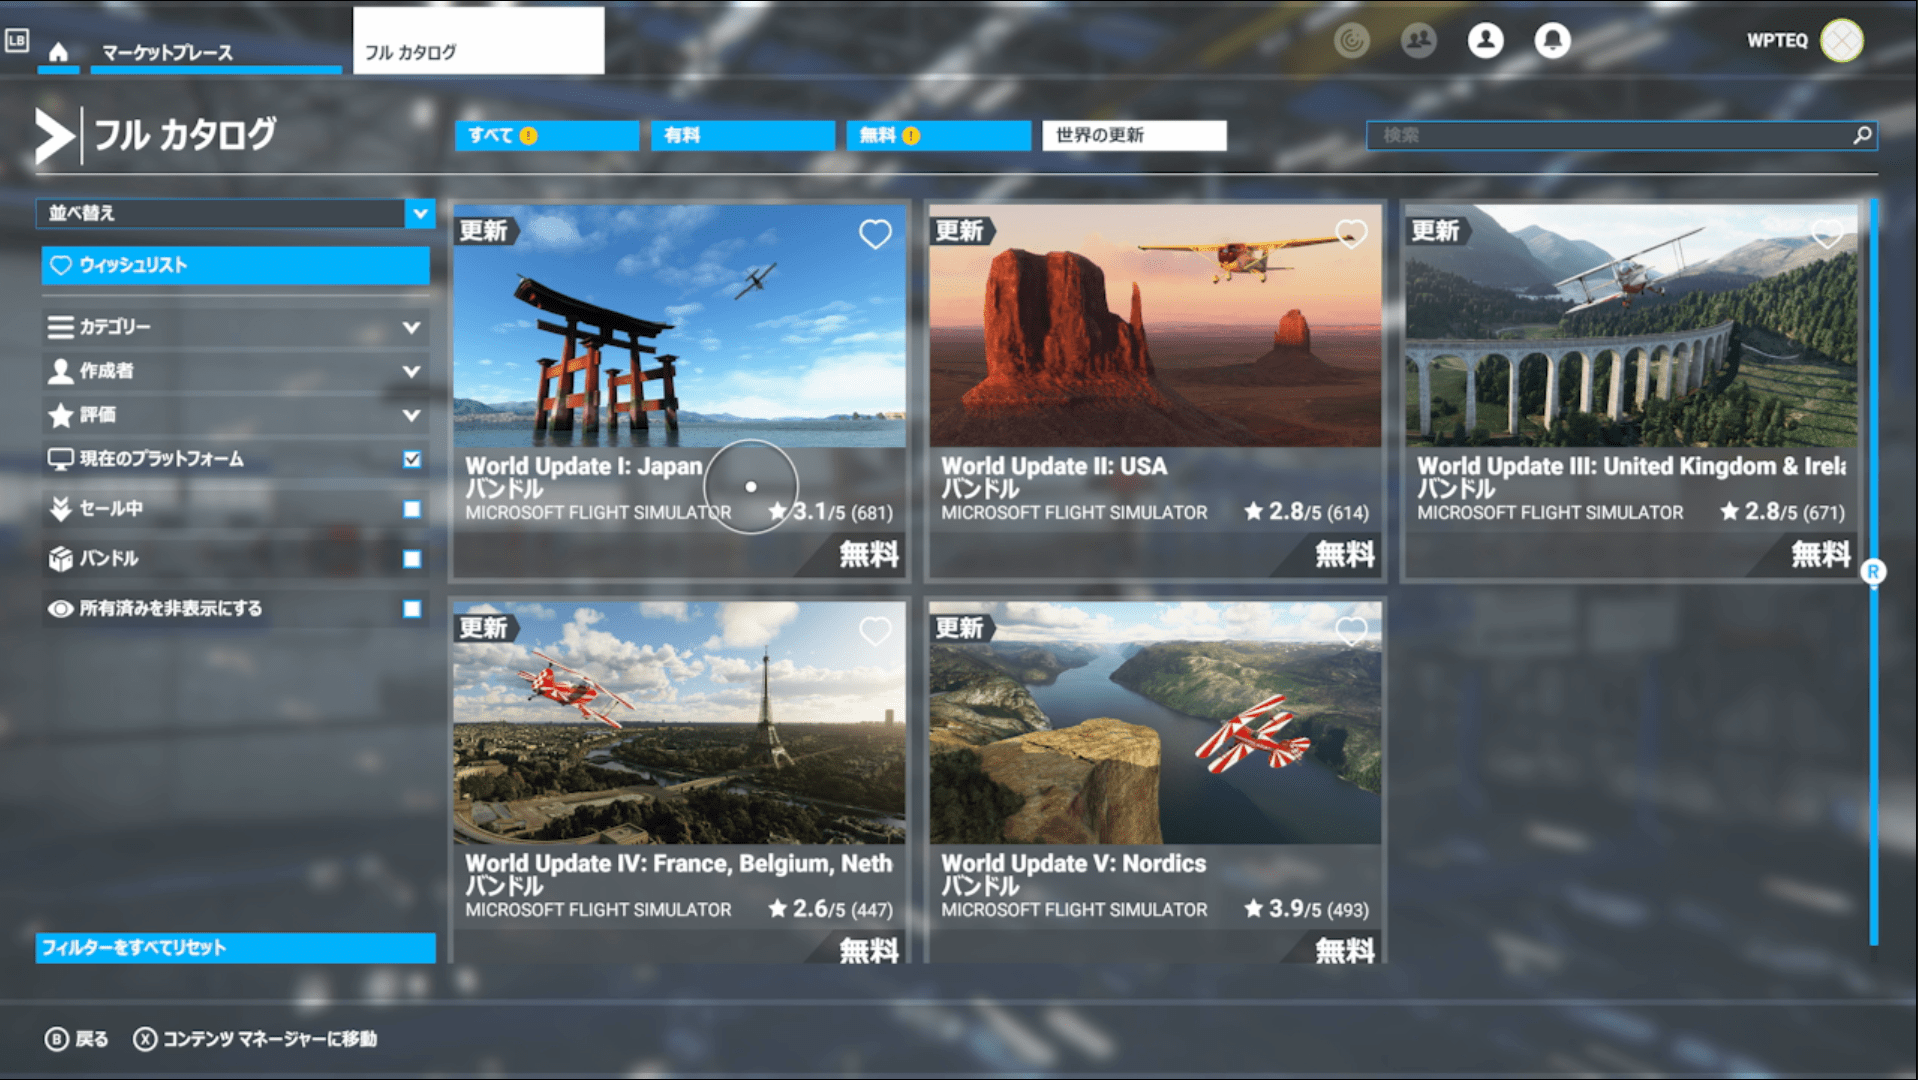Click the 3.9/5 (493) rating text

[x=1307, y=909]
